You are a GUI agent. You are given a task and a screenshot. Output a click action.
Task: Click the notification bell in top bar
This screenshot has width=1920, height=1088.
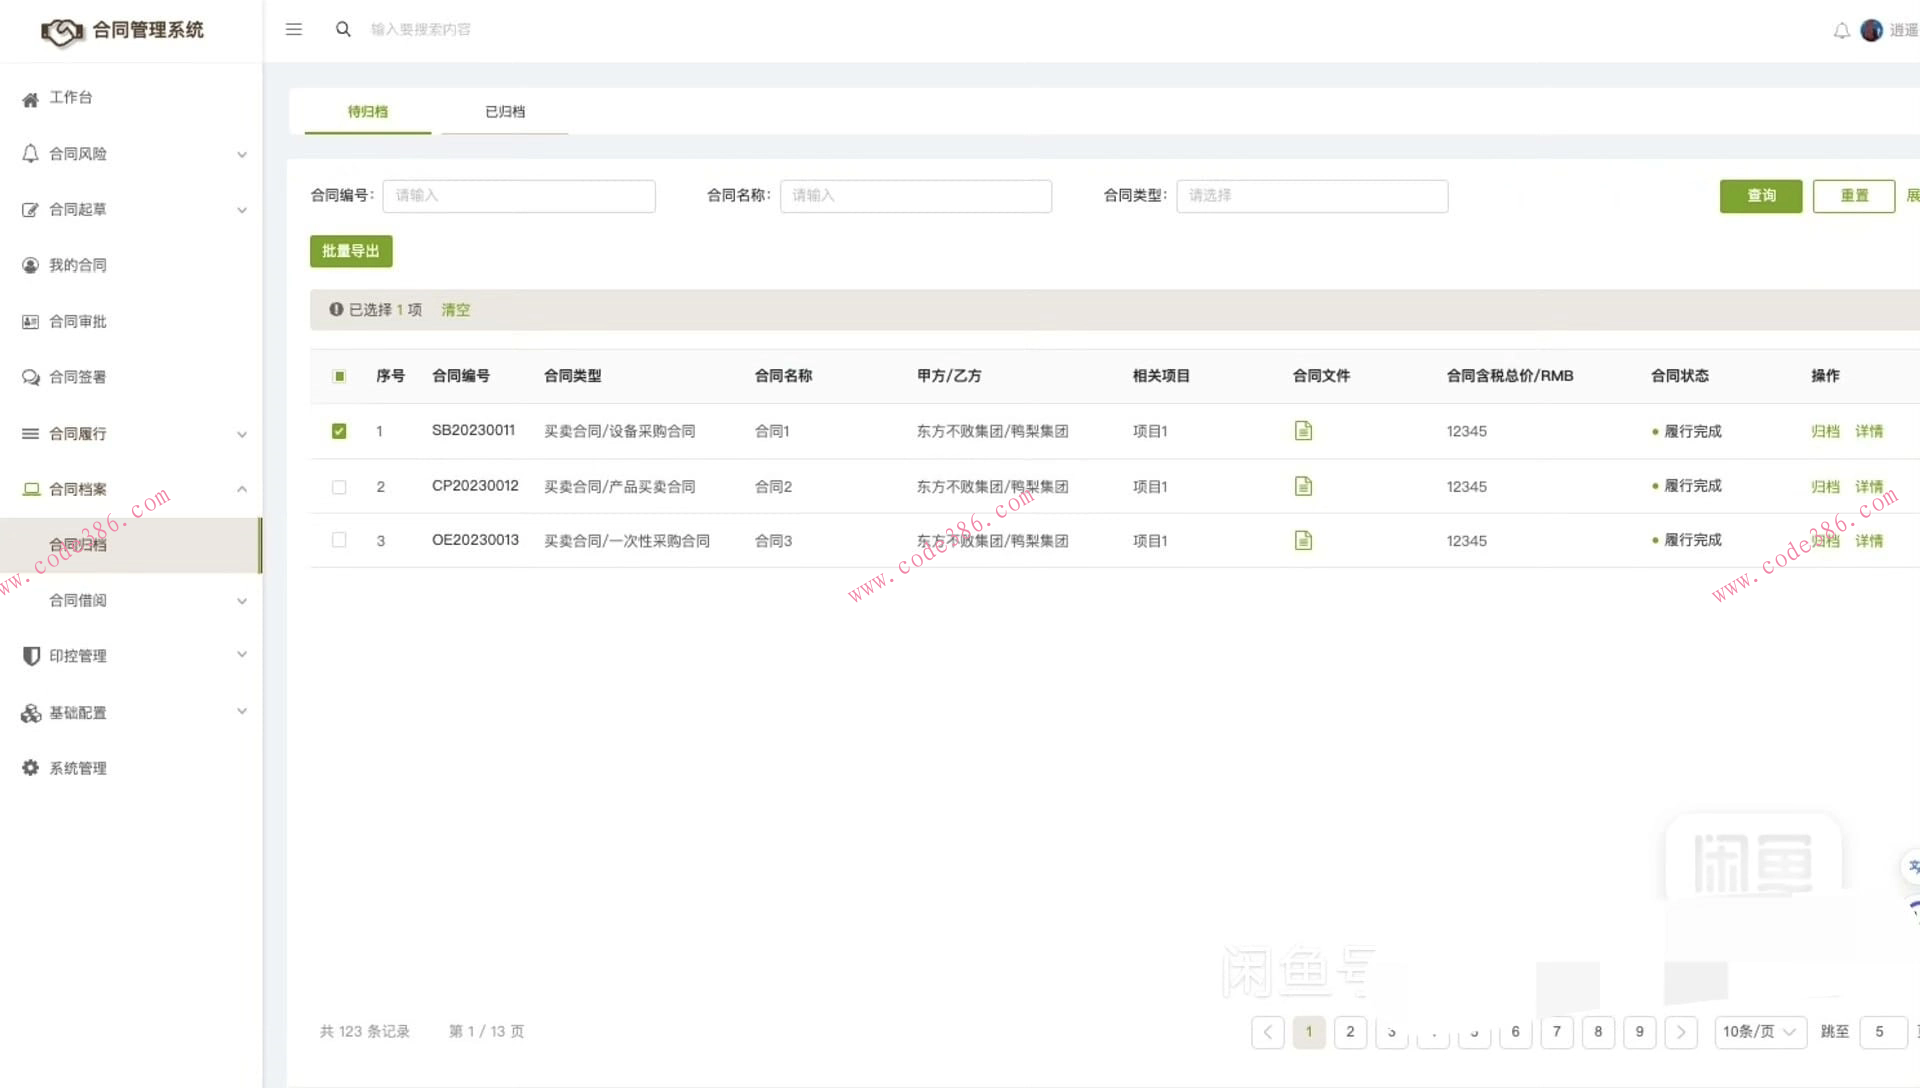[x=1841, y=29]
